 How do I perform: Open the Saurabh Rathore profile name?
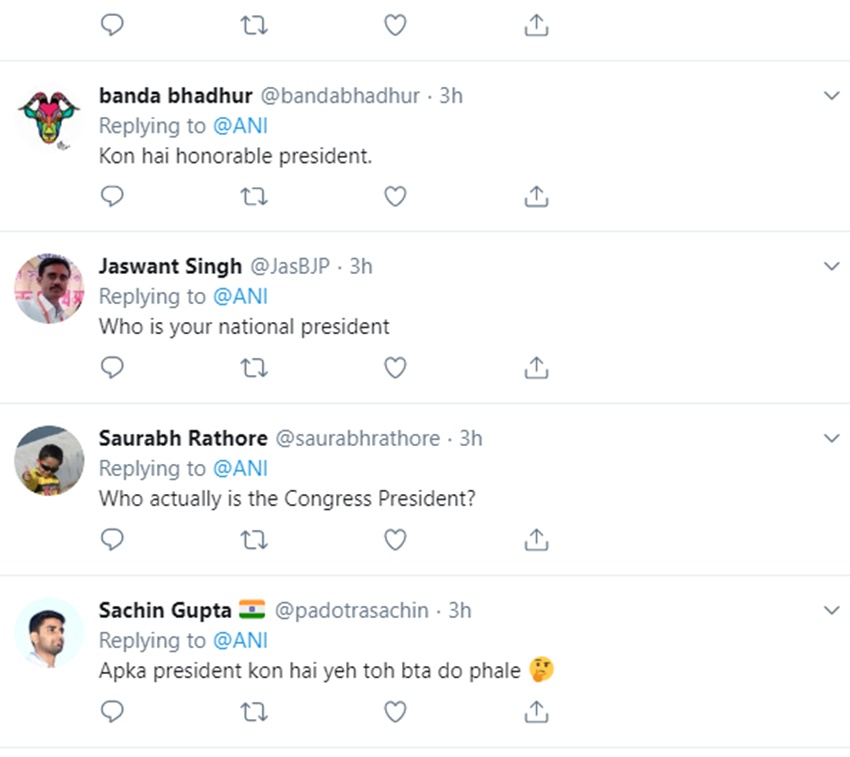click(183, 439)
